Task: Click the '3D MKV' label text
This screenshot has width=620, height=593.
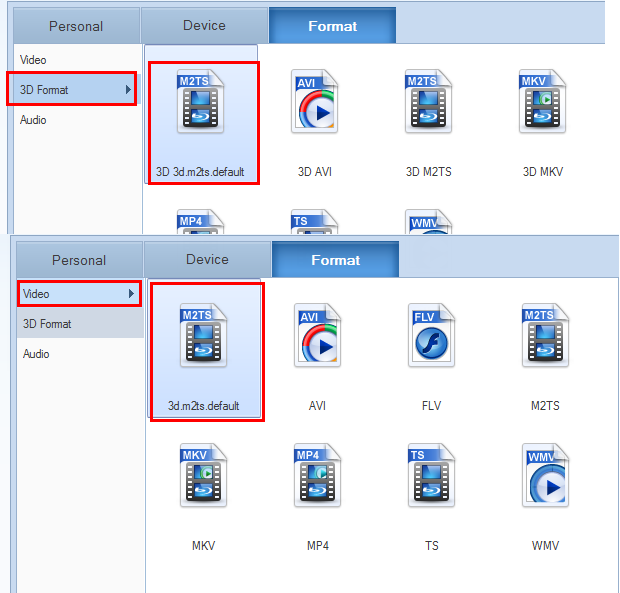Action: point(543,172)
